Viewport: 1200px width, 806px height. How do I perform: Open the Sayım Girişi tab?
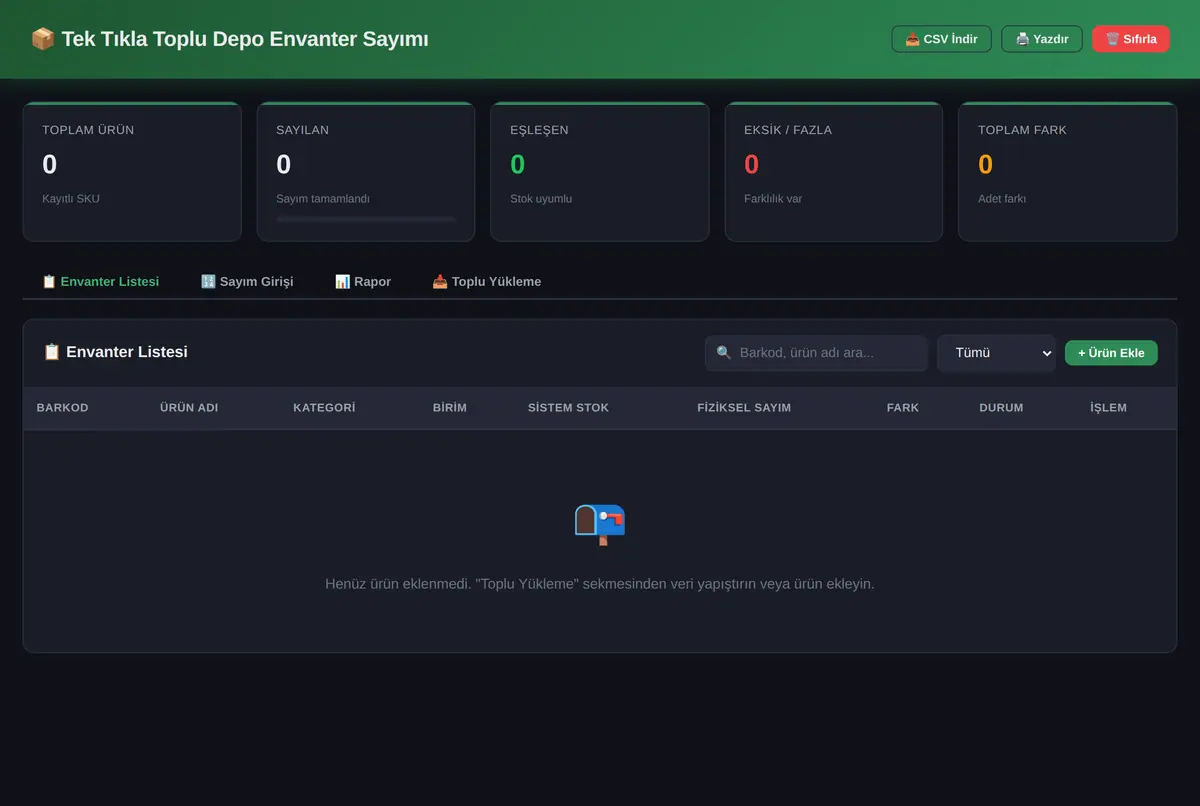click(247, 281)
